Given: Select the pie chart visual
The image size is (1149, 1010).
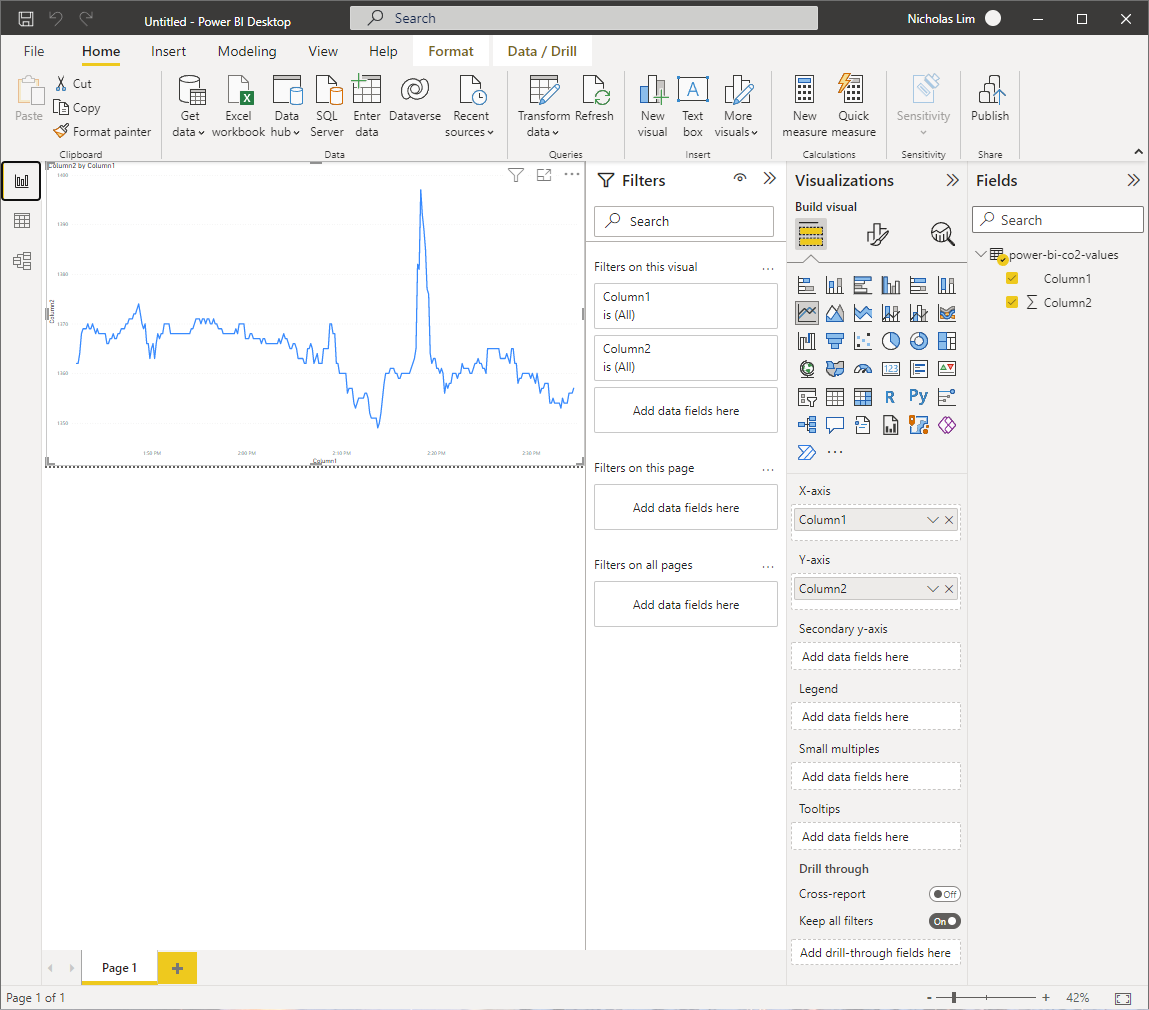Looking at the screenshot, I should pyautogui.click(x=890, y=340).
